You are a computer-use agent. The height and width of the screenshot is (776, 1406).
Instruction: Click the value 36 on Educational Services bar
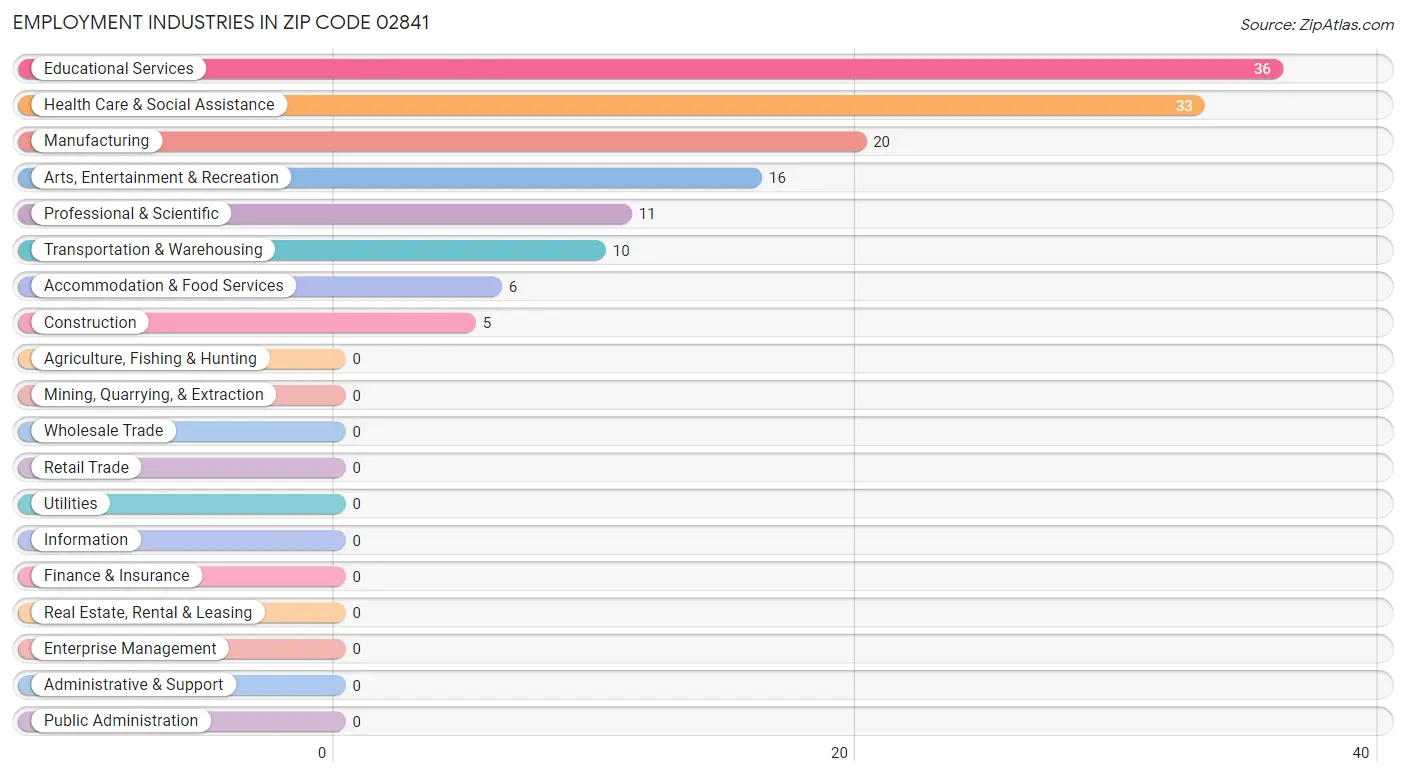[x=1262, y=69]
